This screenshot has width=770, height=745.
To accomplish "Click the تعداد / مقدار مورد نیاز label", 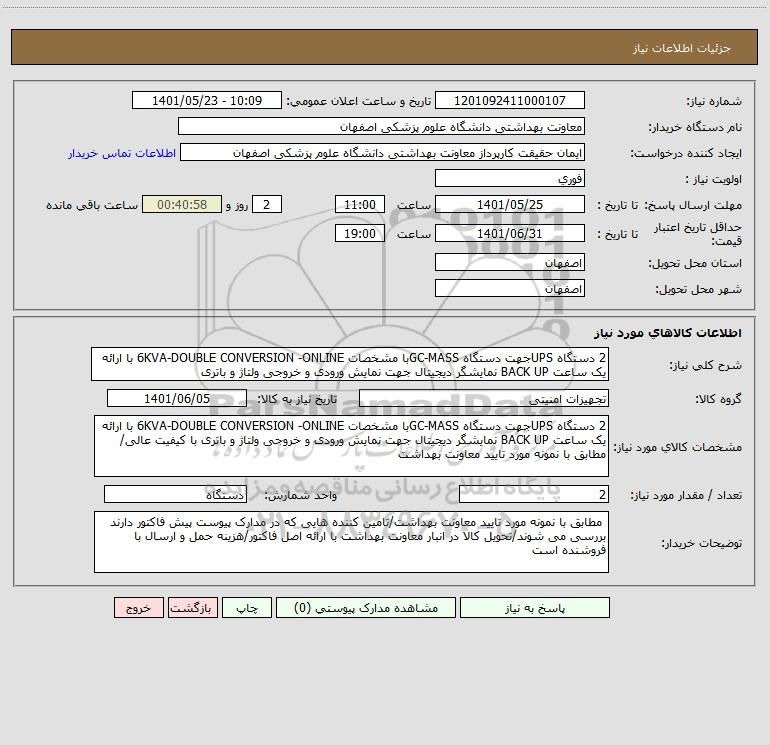I will [x=686, y=495].
